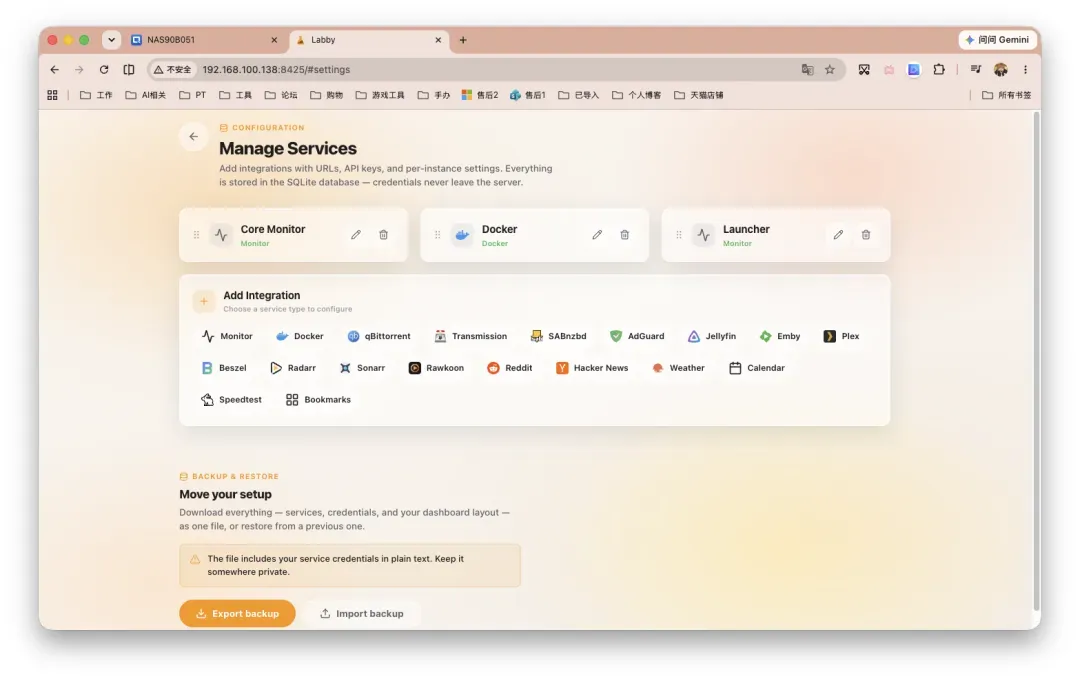This screenshot has height=681, width=1080.
Task: Edit the Core Monitor service
Action: click(x=355, y=235)
